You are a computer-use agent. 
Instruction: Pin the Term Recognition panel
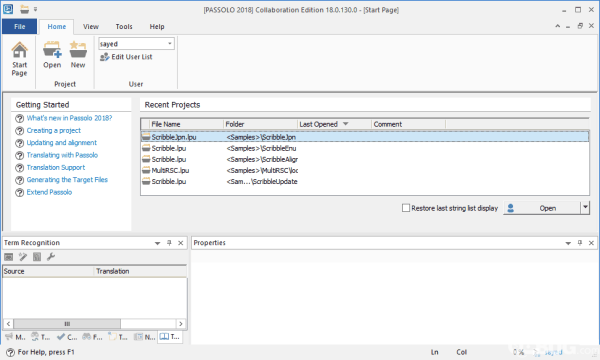pos(169,243)
